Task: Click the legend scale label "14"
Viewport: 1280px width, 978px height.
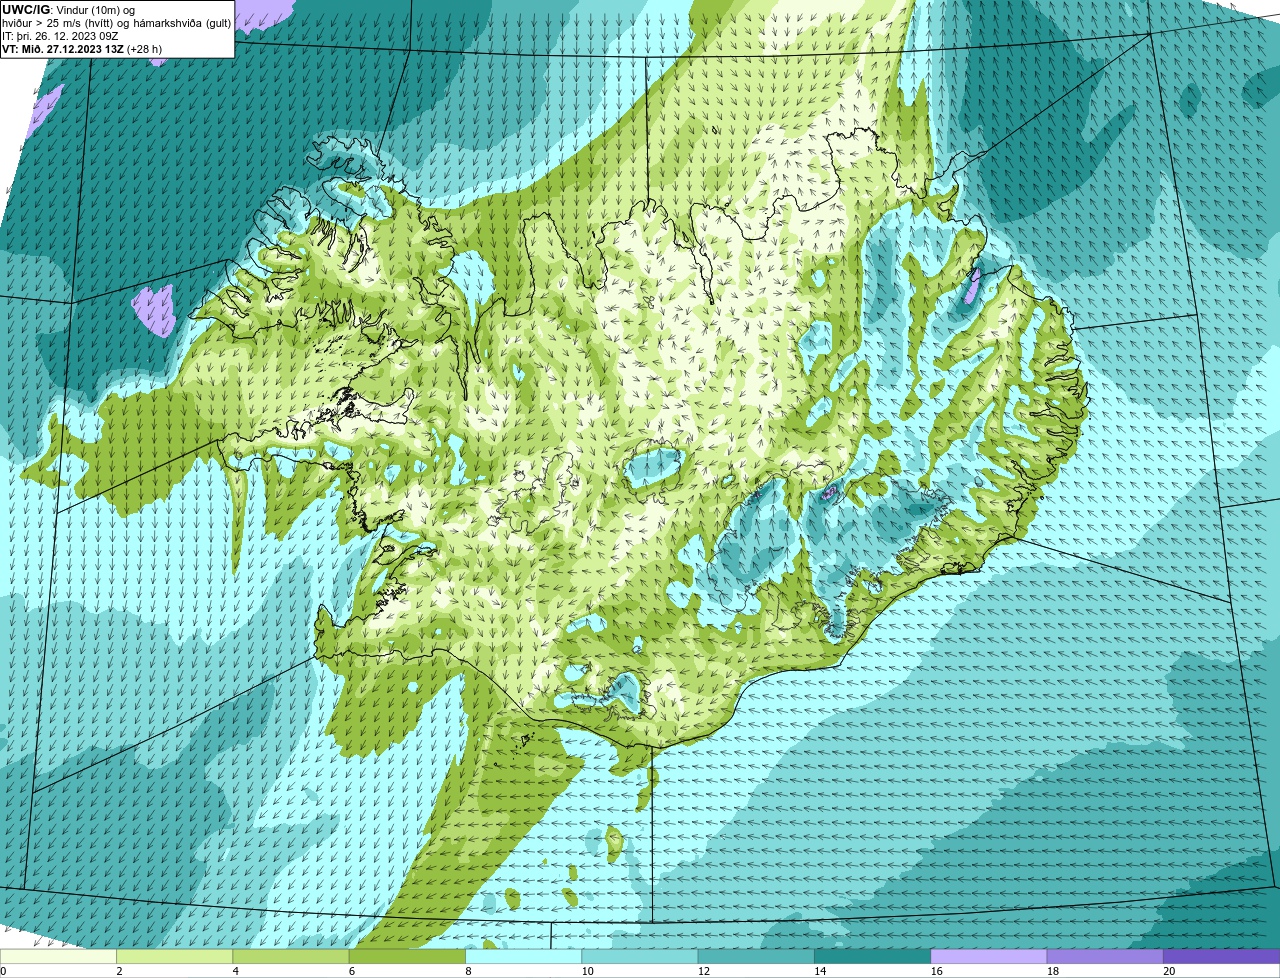Action: pos(820,971)
